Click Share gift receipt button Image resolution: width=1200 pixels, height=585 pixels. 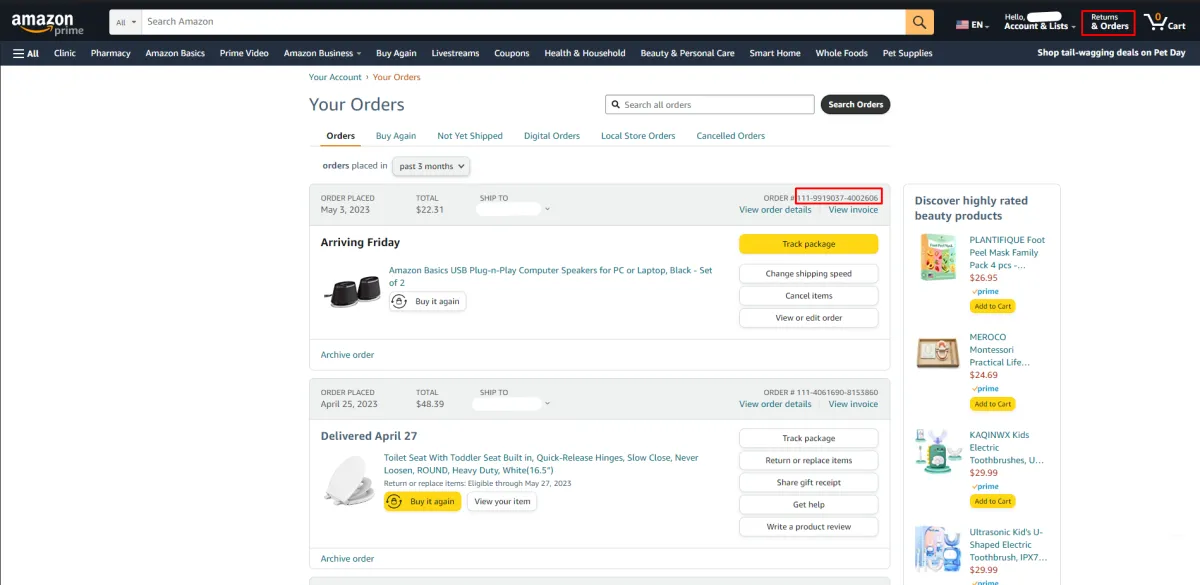(x=808, y=482)
